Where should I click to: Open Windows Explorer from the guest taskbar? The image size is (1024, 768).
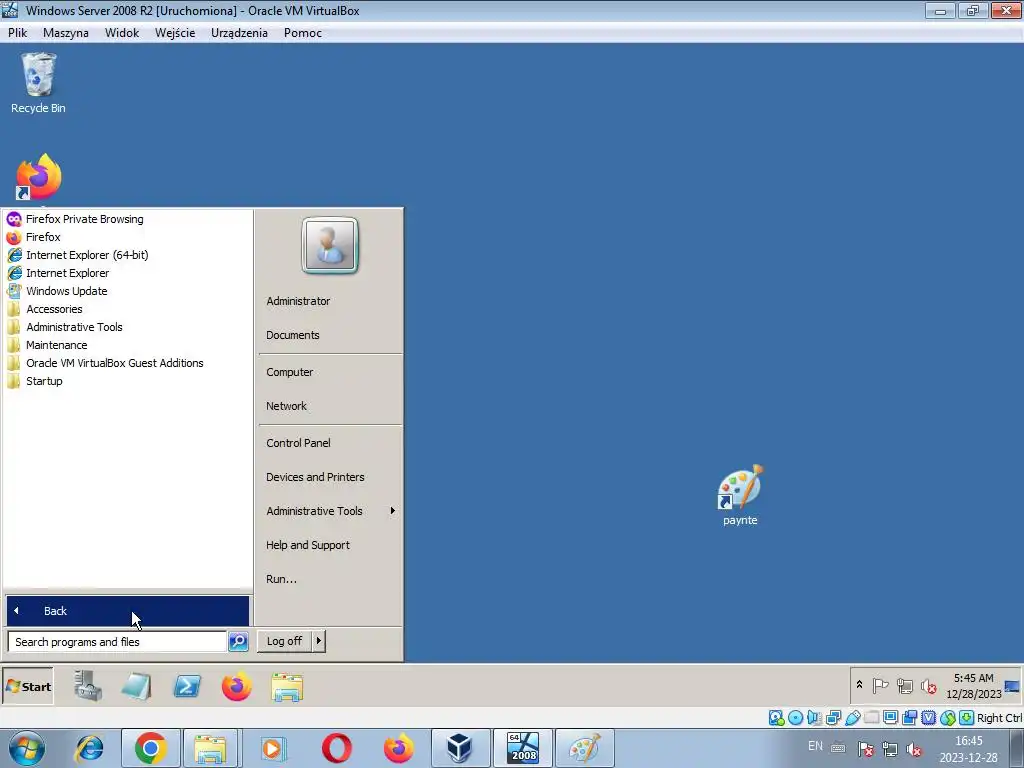(x=287, y=687)
